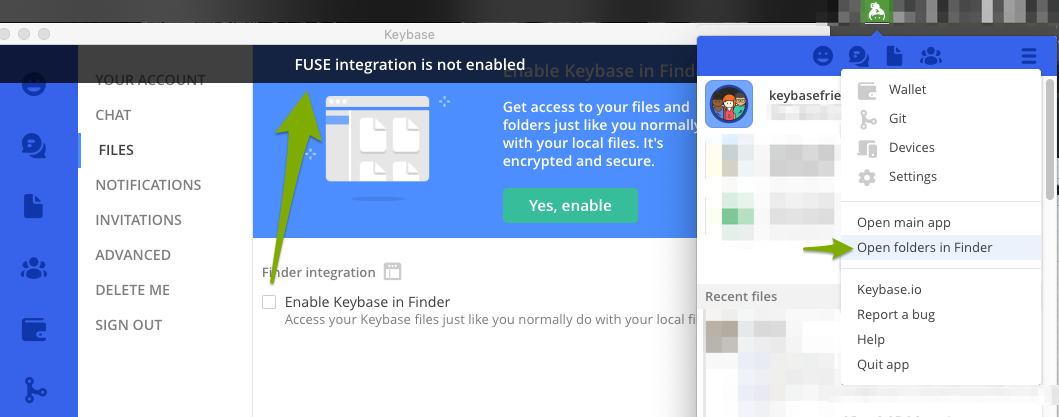Click the widget's vertical scrollbar

1049,139
